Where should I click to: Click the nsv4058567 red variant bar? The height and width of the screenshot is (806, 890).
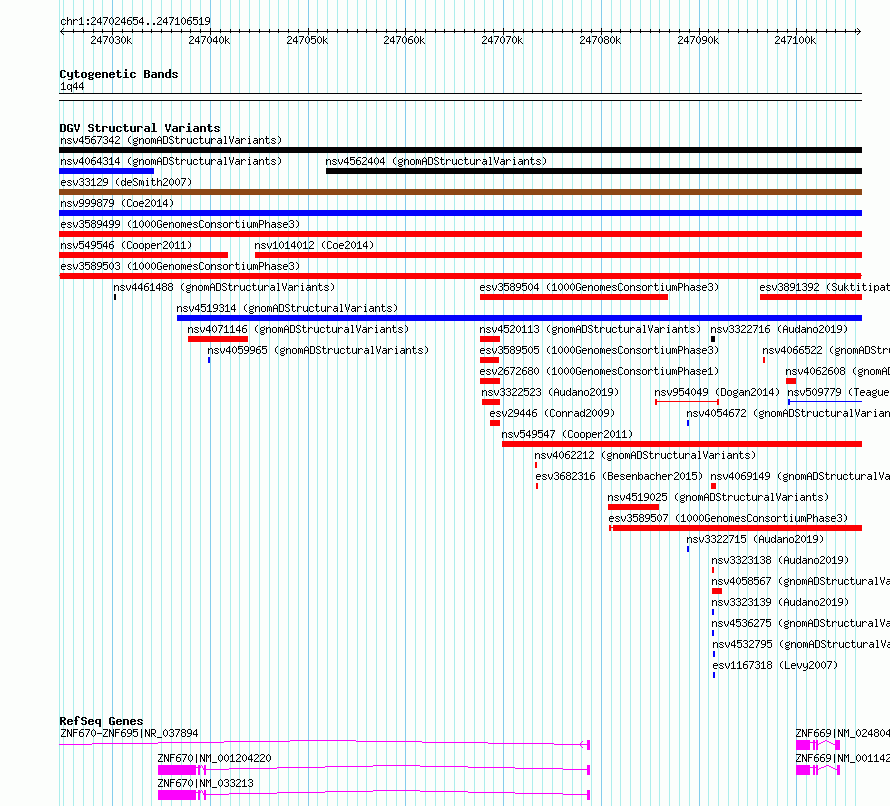[717, 591]
